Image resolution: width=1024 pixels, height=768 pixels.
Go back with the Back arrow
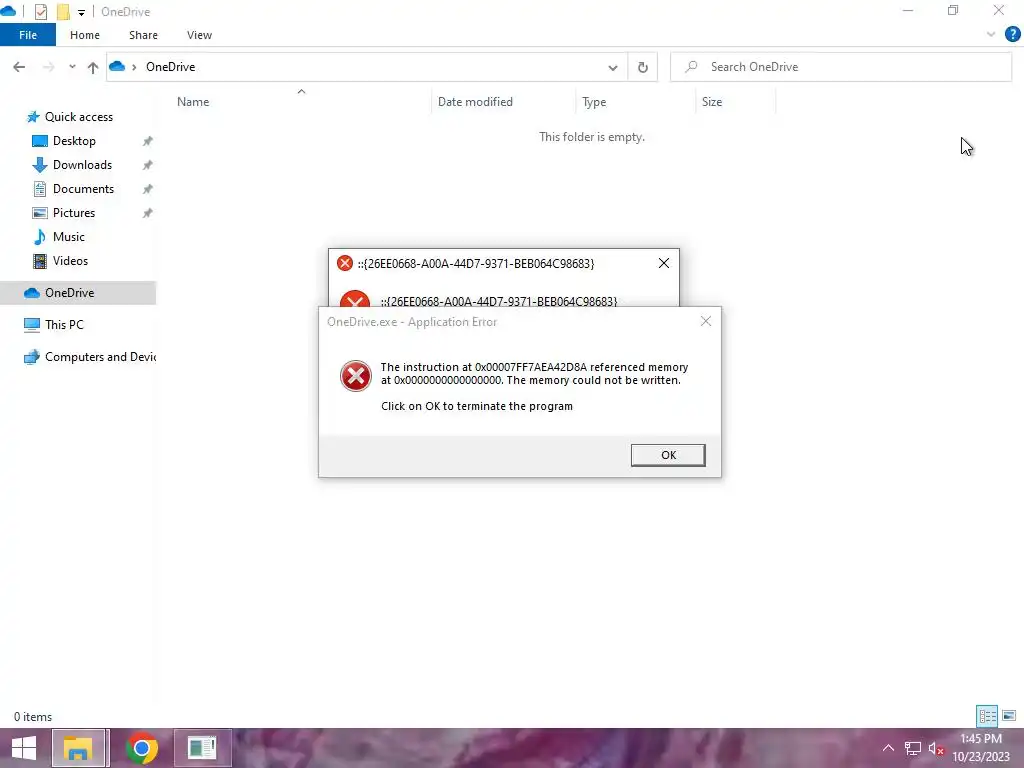[19, 67]
